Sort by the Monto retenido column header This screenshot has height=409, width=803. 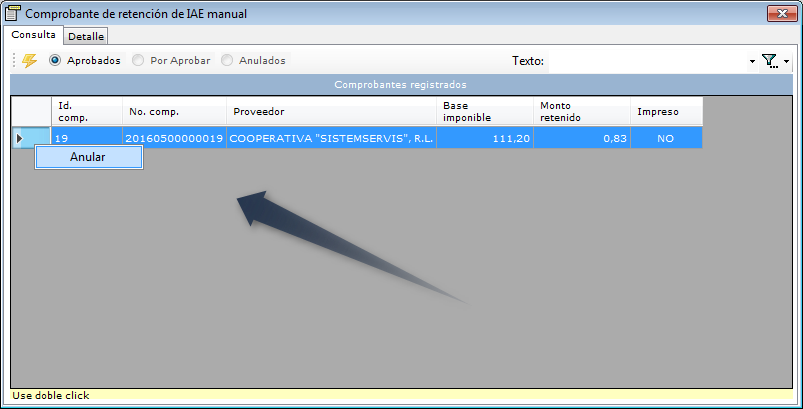pyautogui.click(x=582, y=112)
